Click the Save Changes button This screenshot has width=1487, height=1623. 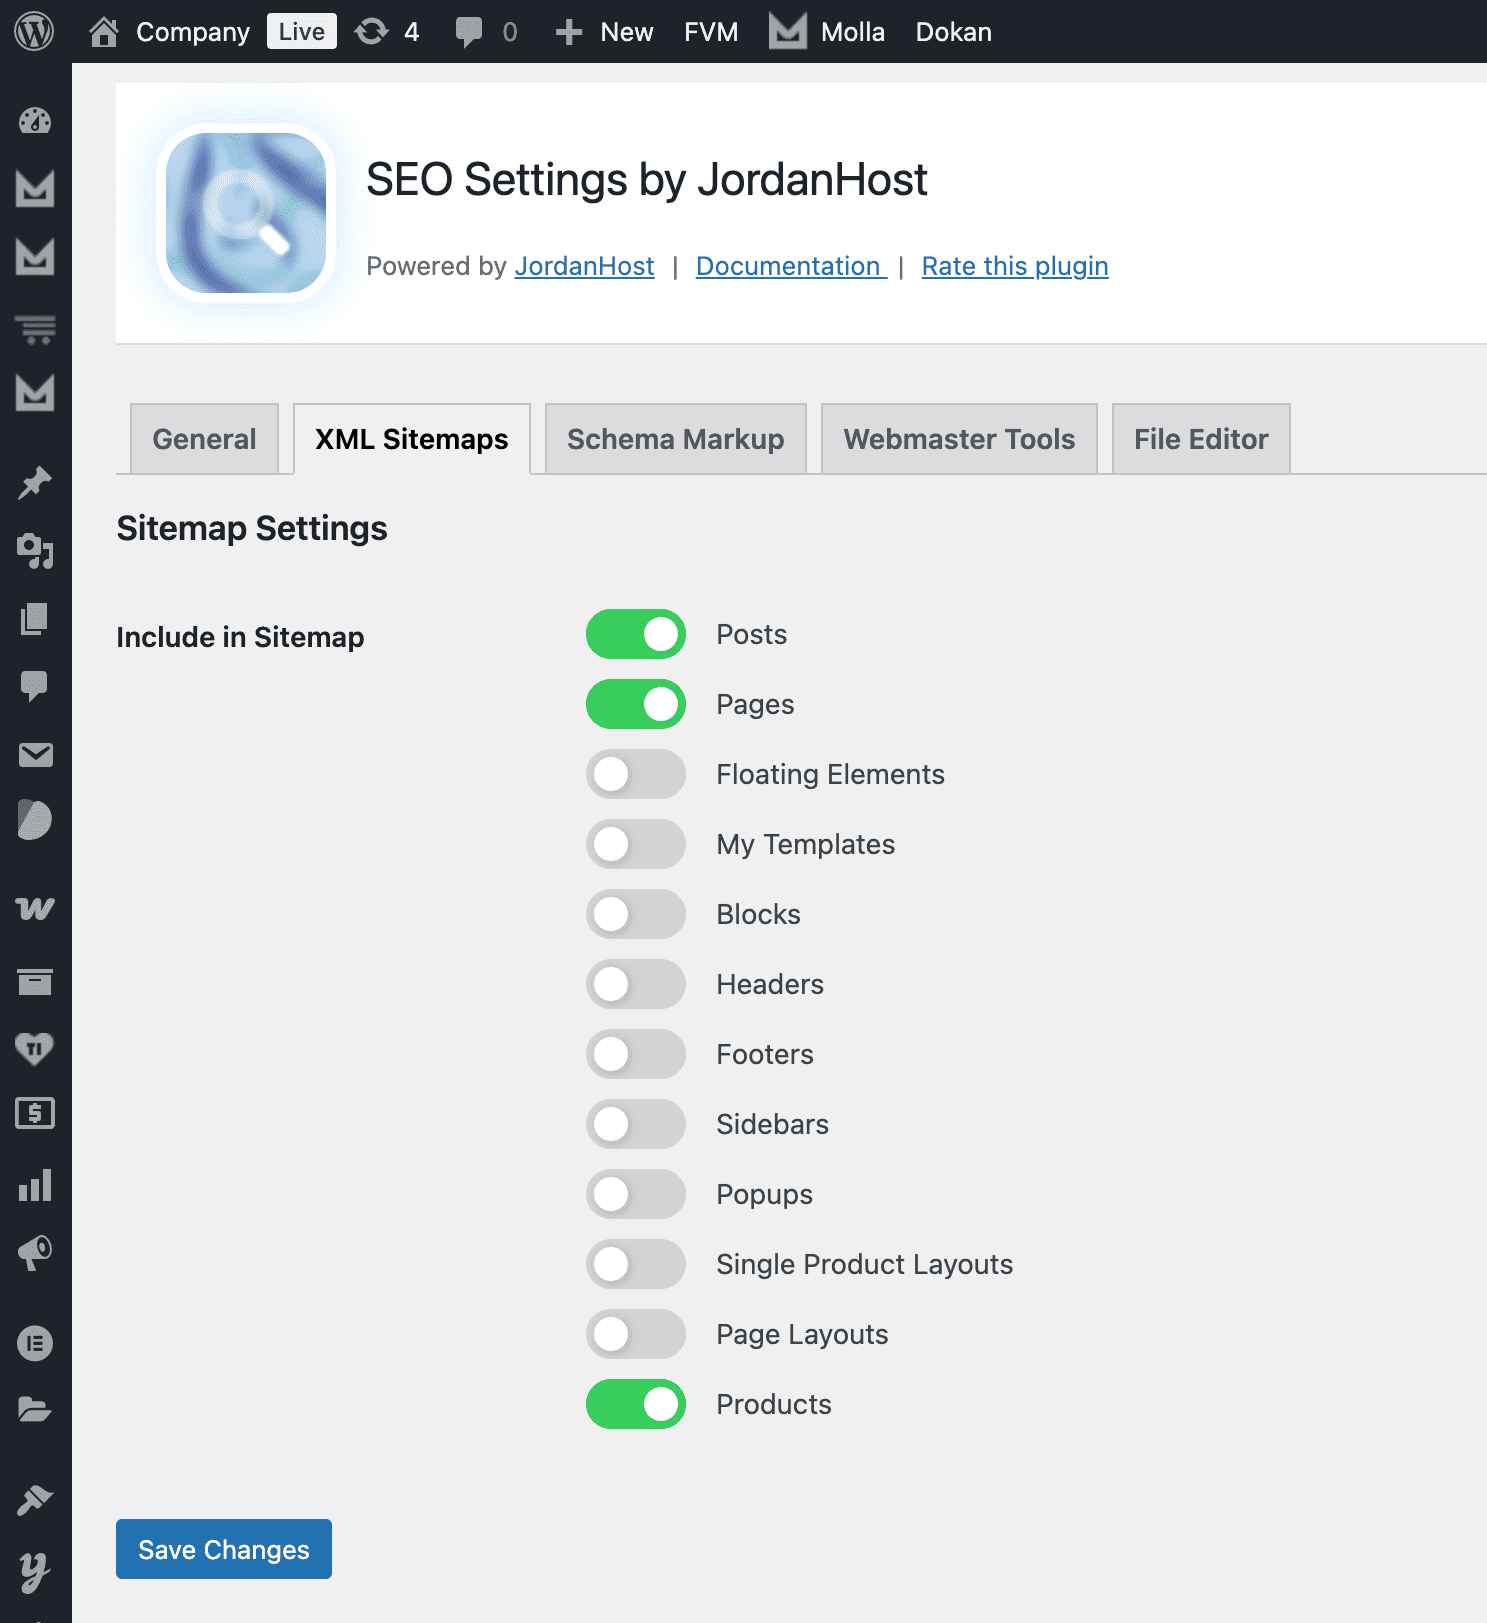[224, 1549]
